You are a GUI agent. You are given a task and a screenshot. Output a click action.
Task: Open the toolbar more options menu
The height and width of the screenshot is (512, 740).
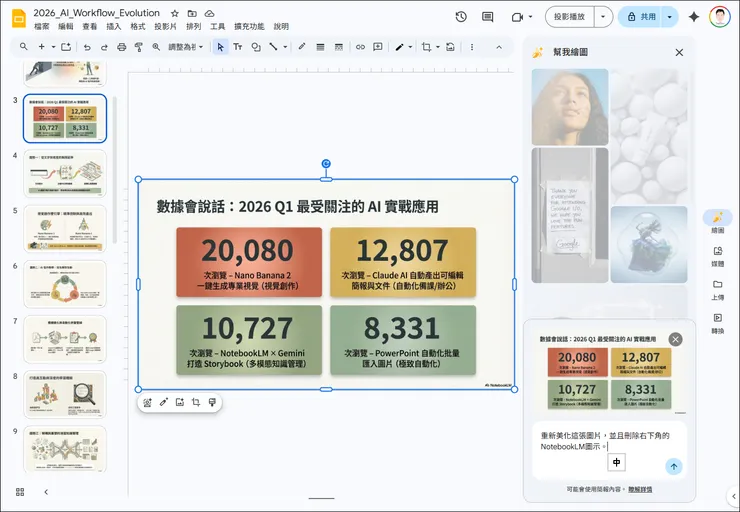(x=472, y=47)
